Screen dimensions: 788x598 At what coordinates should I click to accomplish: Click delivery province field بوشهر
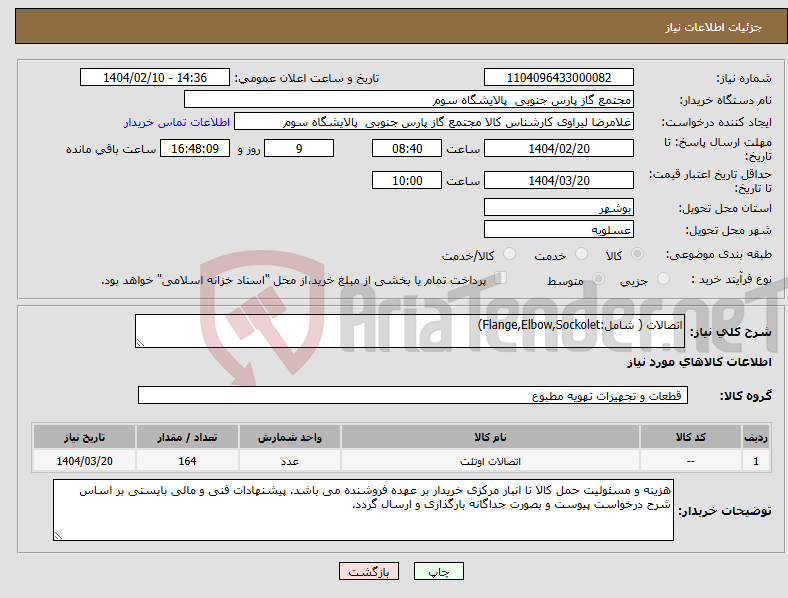pos(558,207)
